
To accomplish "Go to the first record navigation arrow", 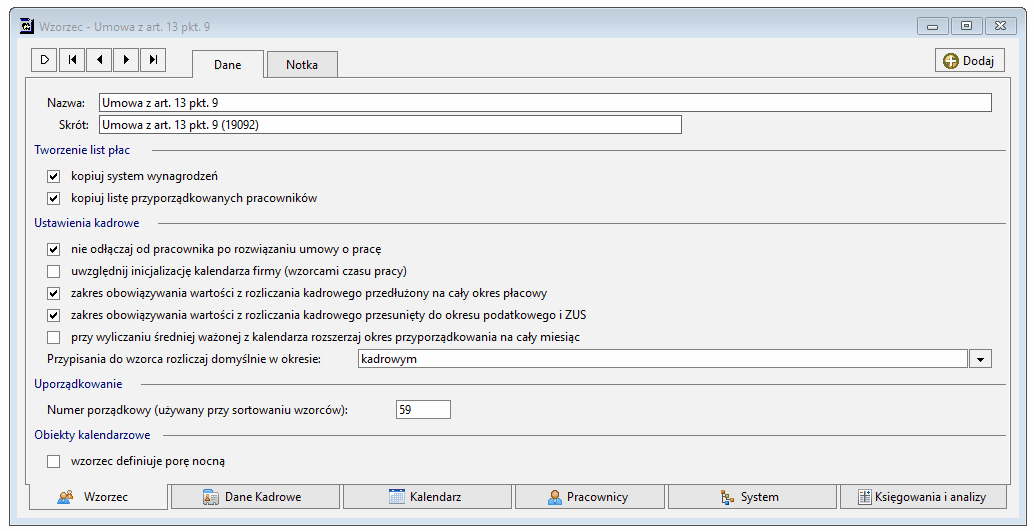I will 72,59.
